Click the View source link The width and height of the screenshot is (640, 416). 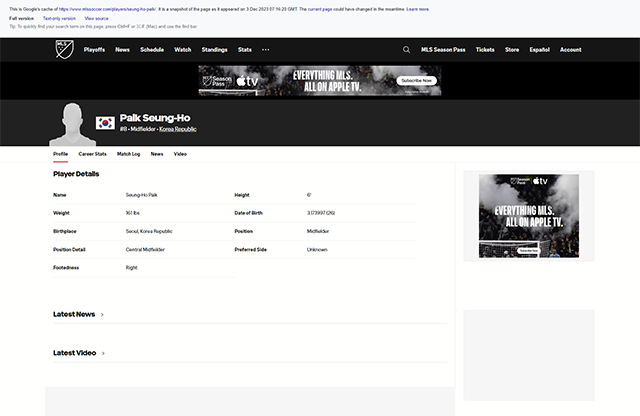[x=97, y=18]
